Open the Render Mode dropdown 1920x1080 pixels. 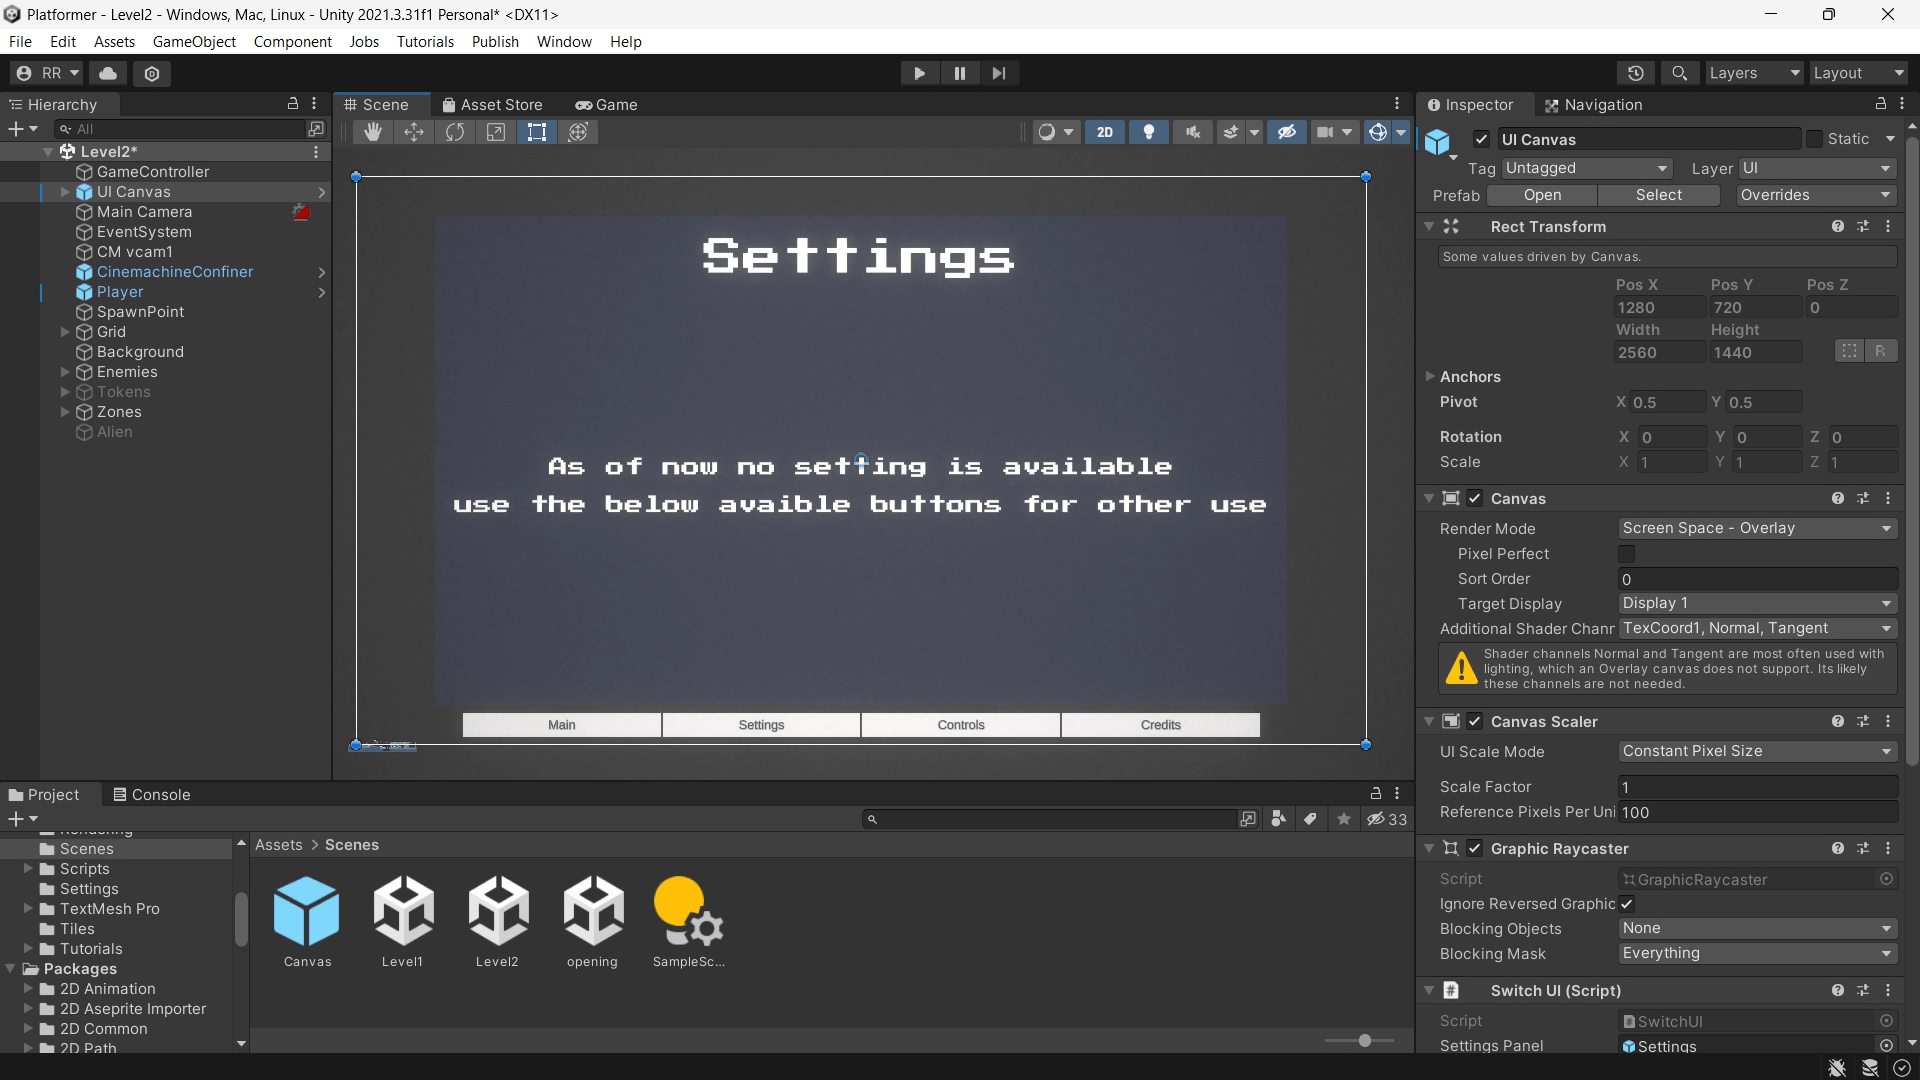[x=1758, y=528]
